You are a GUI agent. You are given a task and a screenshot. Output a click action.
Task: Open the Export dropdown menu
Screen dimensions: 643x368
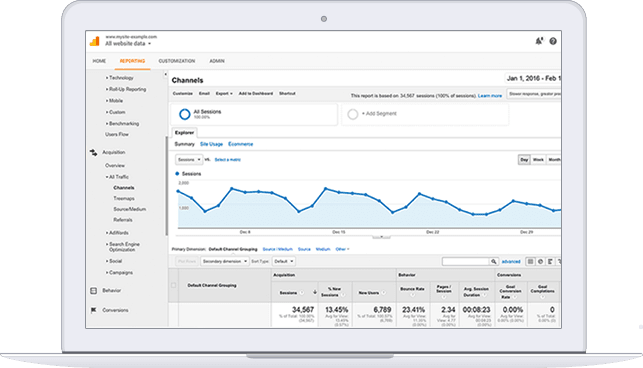point(224,94)
